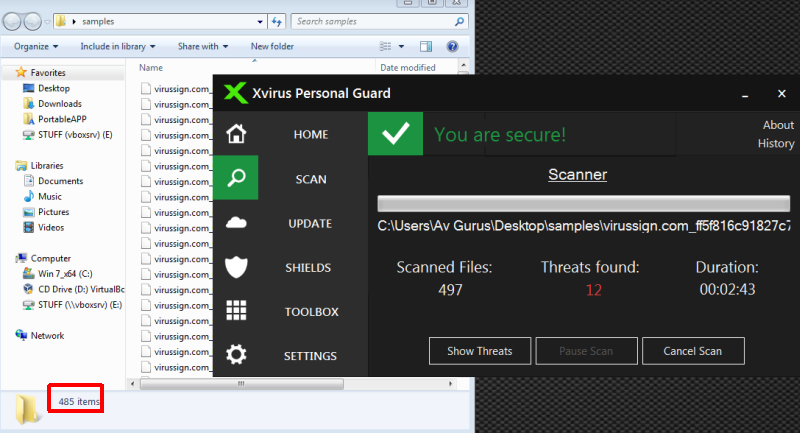
Task: Open the Include in library dropdown
Action: point(117,46)
